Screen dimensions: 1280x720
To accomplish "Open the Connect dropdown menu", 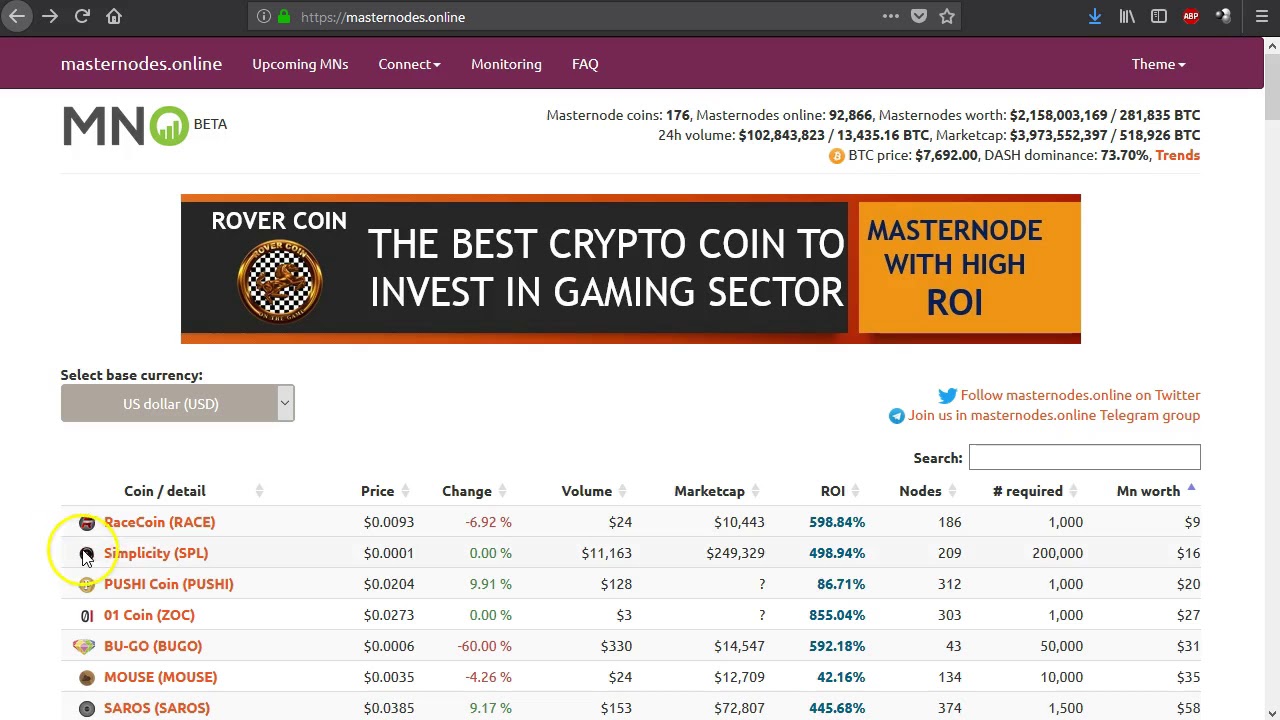I will (409, 64).
